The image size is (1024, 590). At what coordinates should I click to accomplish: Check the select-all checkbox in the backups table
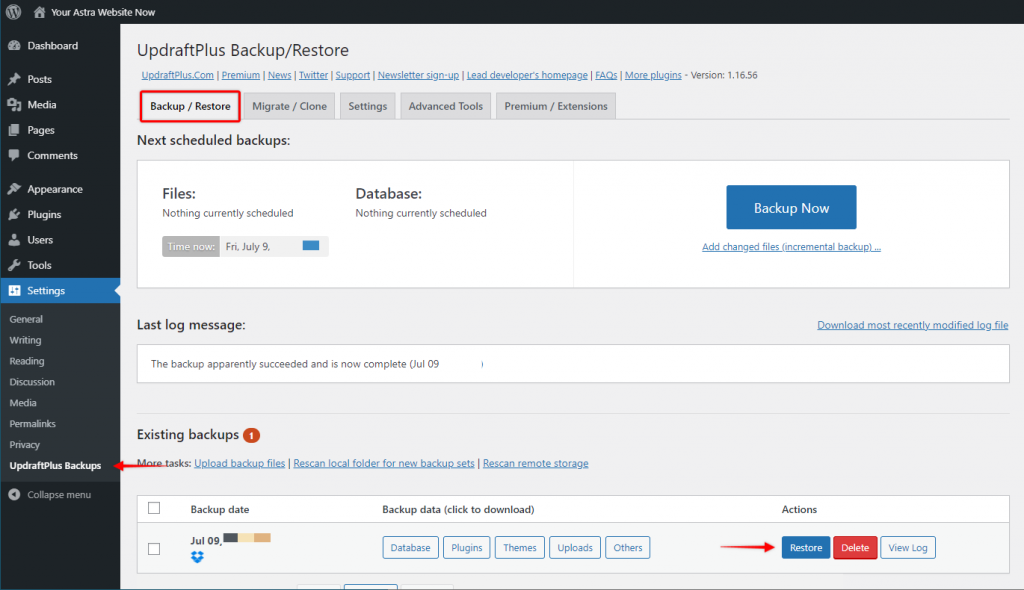154,508
